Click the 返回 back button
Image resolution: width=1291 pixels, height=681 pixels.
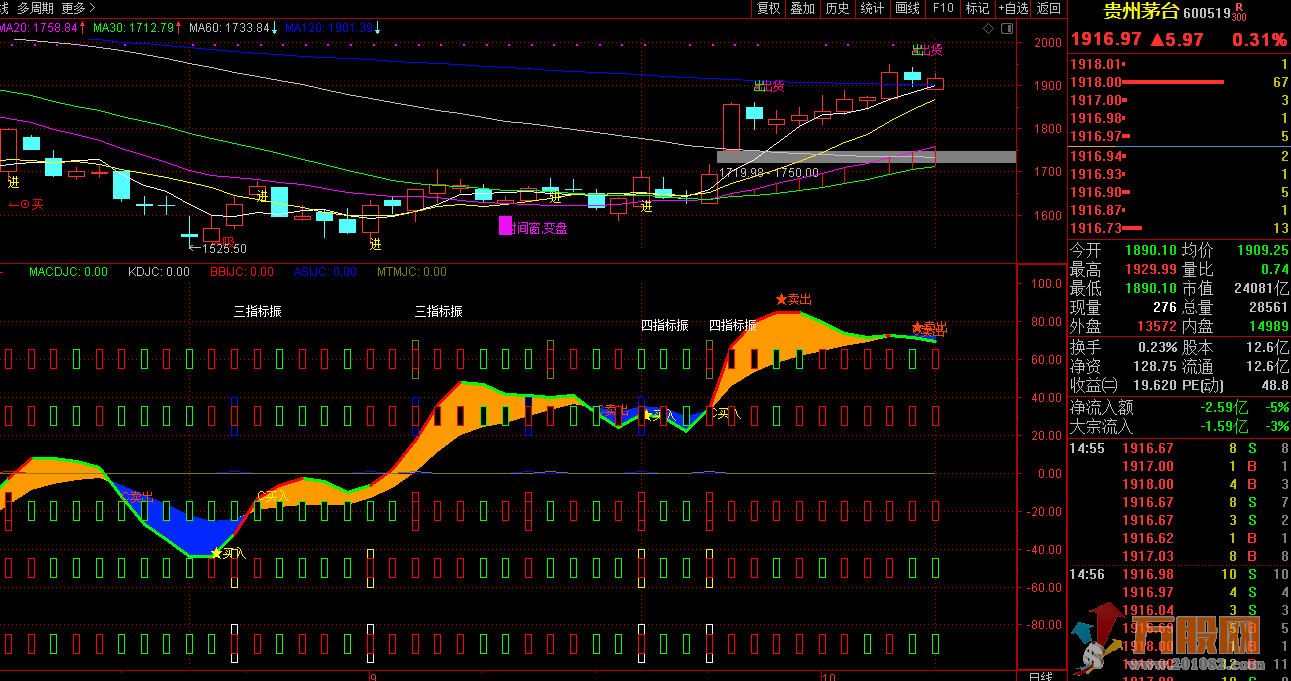pos(1048,8)
